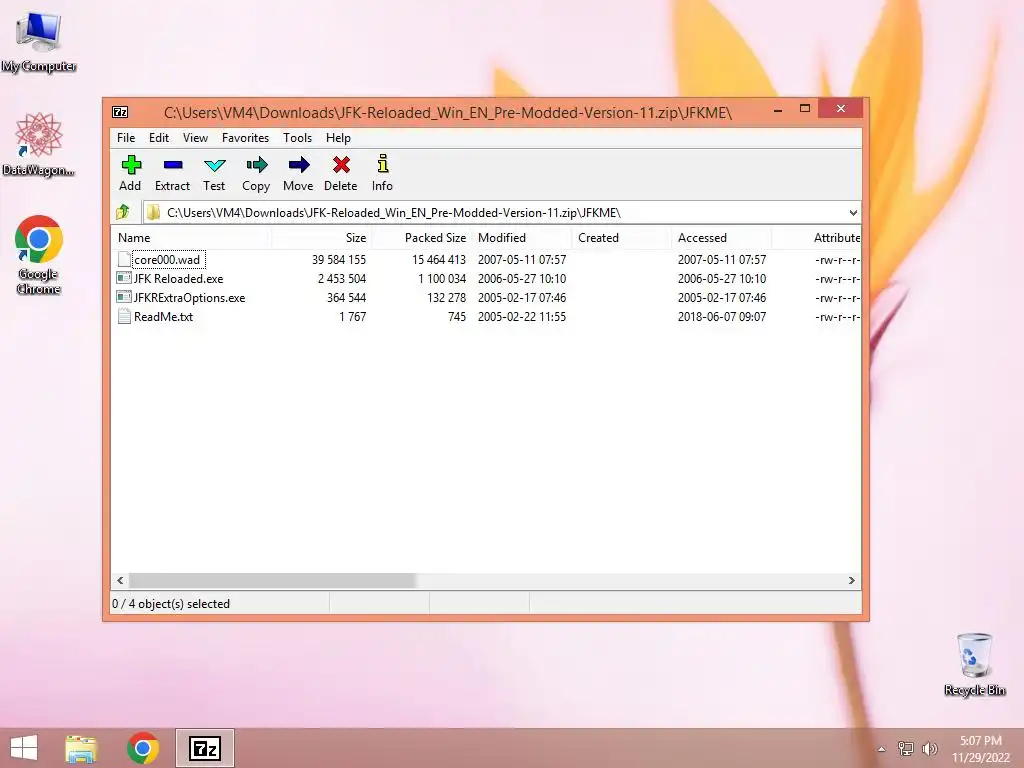The height and width of the screenshot is (768, 1024).
Task: Select the core000.wad file name
Action: click(x=167, y=259)
